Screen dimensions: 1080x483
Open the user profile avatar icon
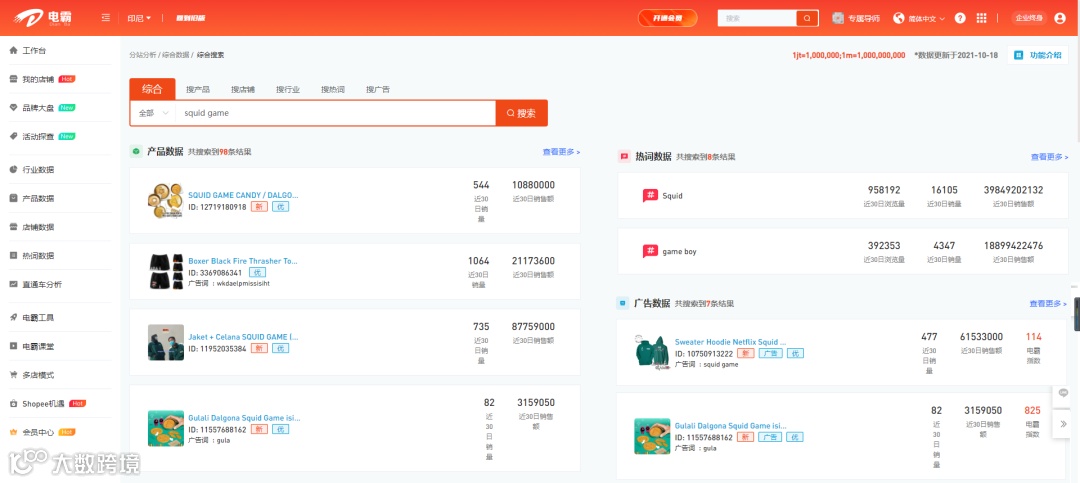point(1059,19)
